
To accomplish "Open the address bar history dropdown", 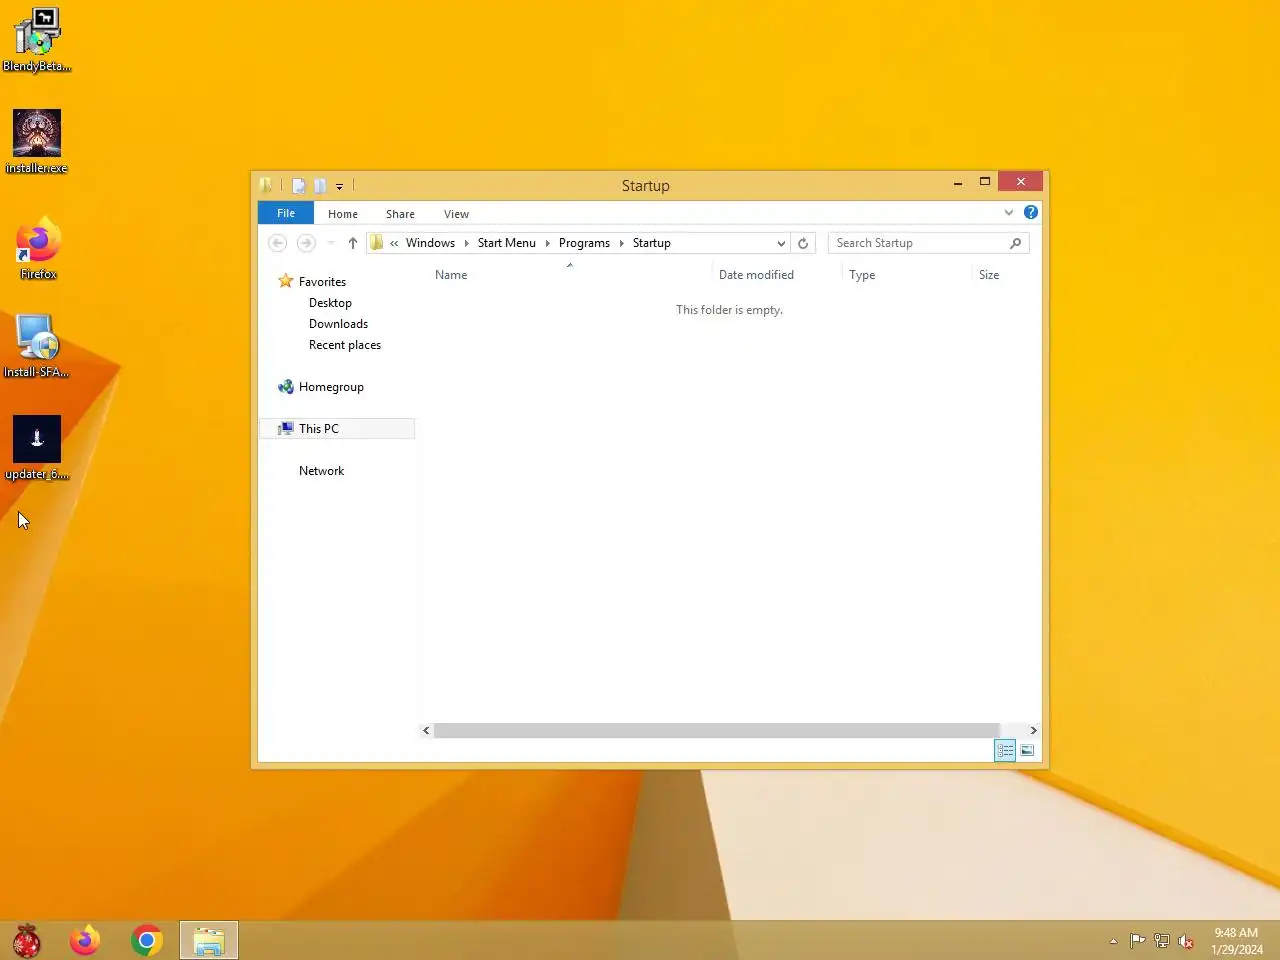I will click(781, 243).
